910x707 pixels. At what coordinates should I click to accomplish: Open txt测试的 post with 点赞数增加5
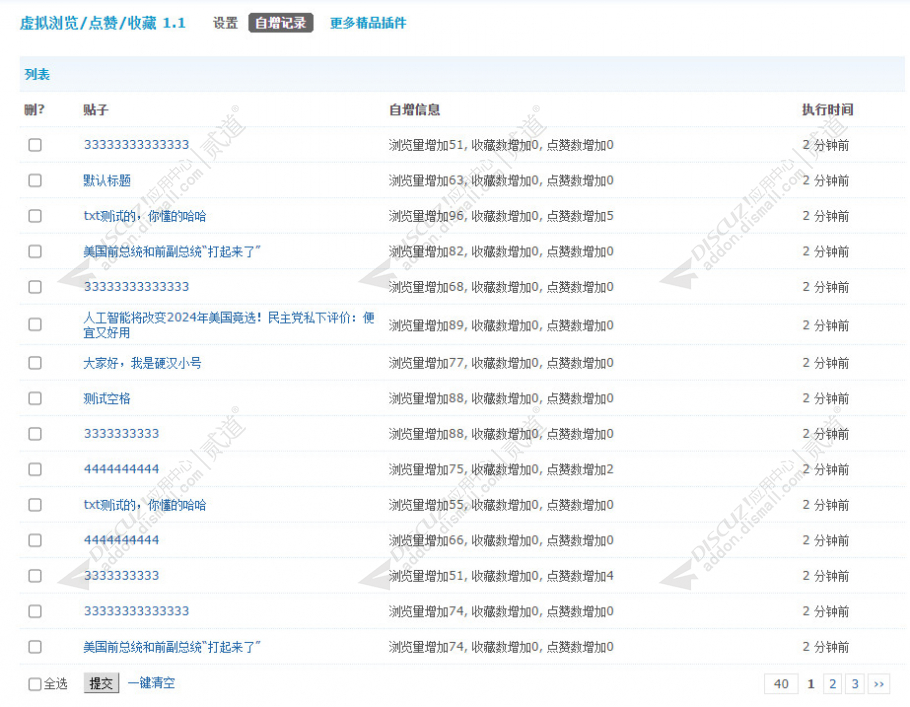pos(145,216)
